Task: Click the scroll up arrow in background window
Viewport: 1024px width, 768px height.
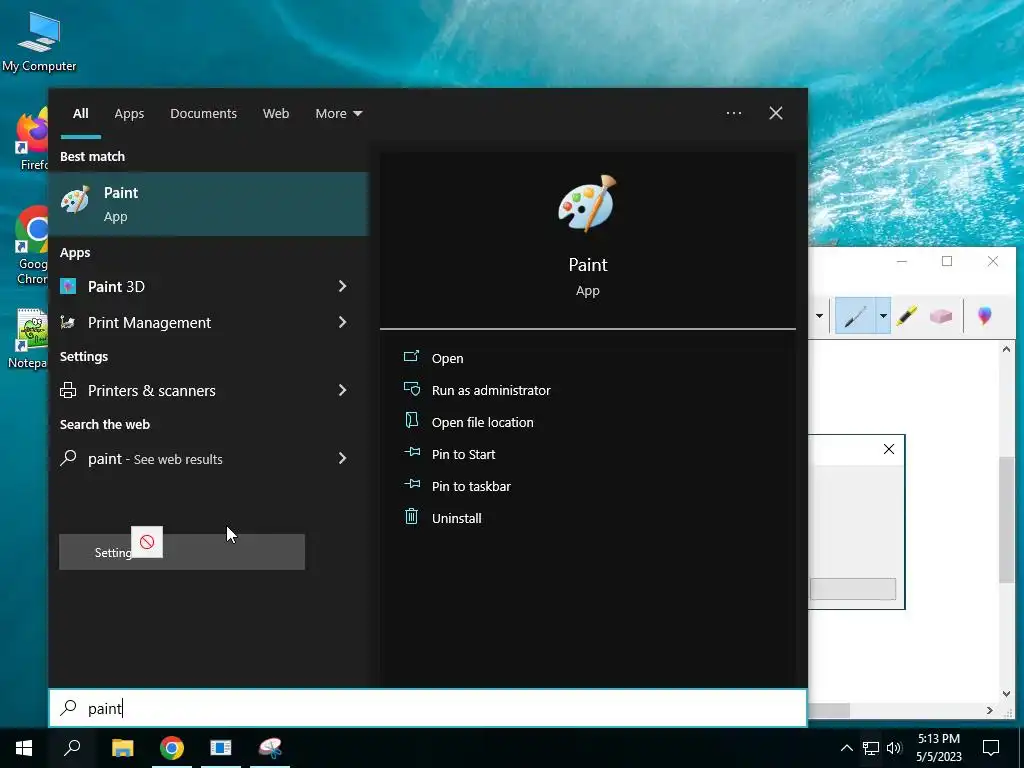Action: pos(1006,350)
